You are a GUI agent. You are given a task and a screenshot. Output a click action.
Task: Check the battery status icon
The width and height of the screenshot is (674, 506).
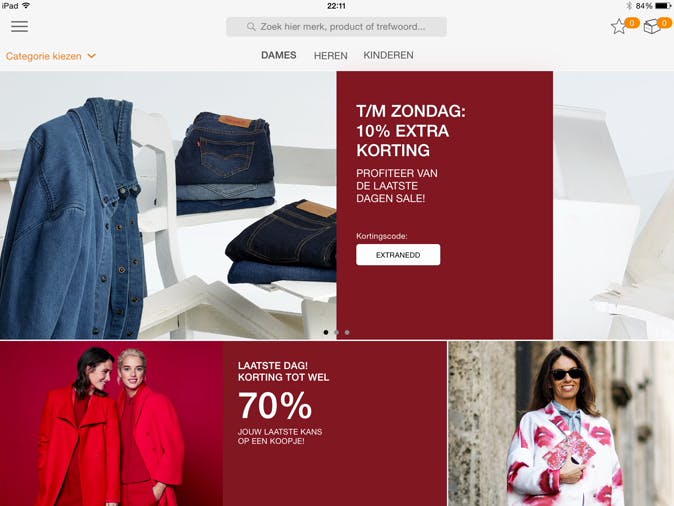coord(663,6)
